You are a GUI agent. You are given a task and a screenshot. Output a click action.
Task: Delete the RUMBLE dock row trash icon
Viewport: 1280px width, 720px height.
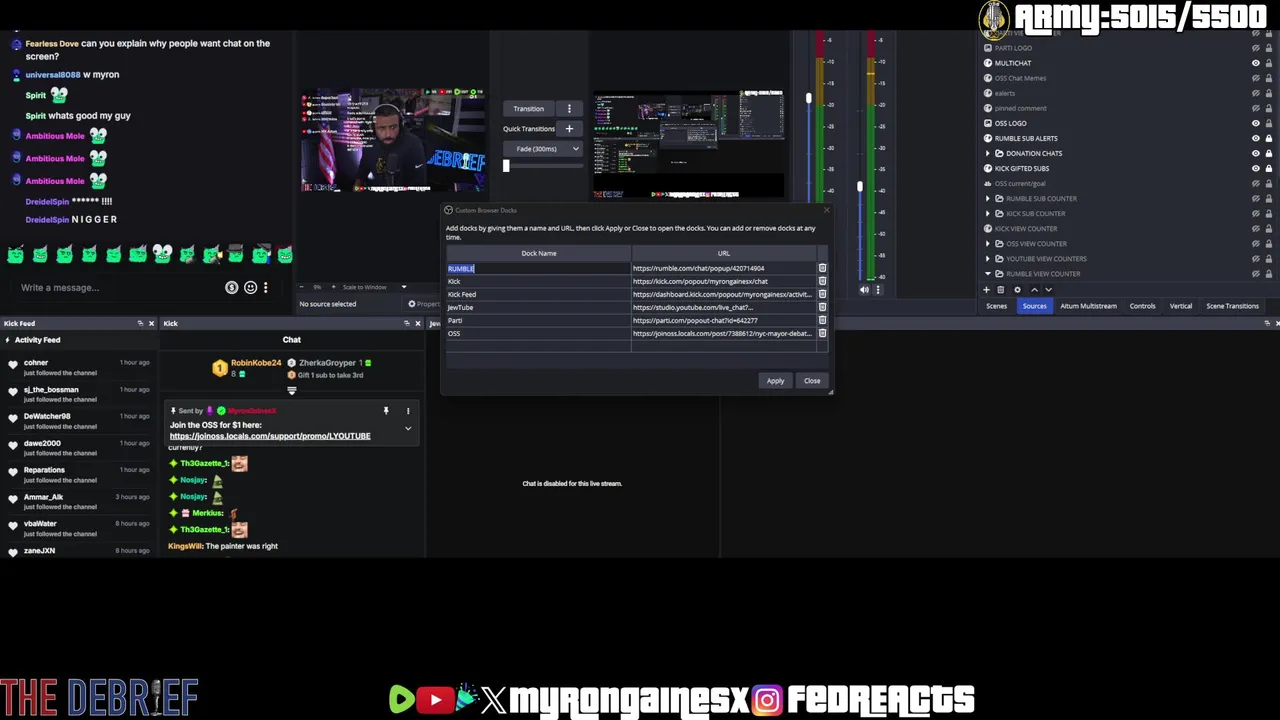[822, 268]
